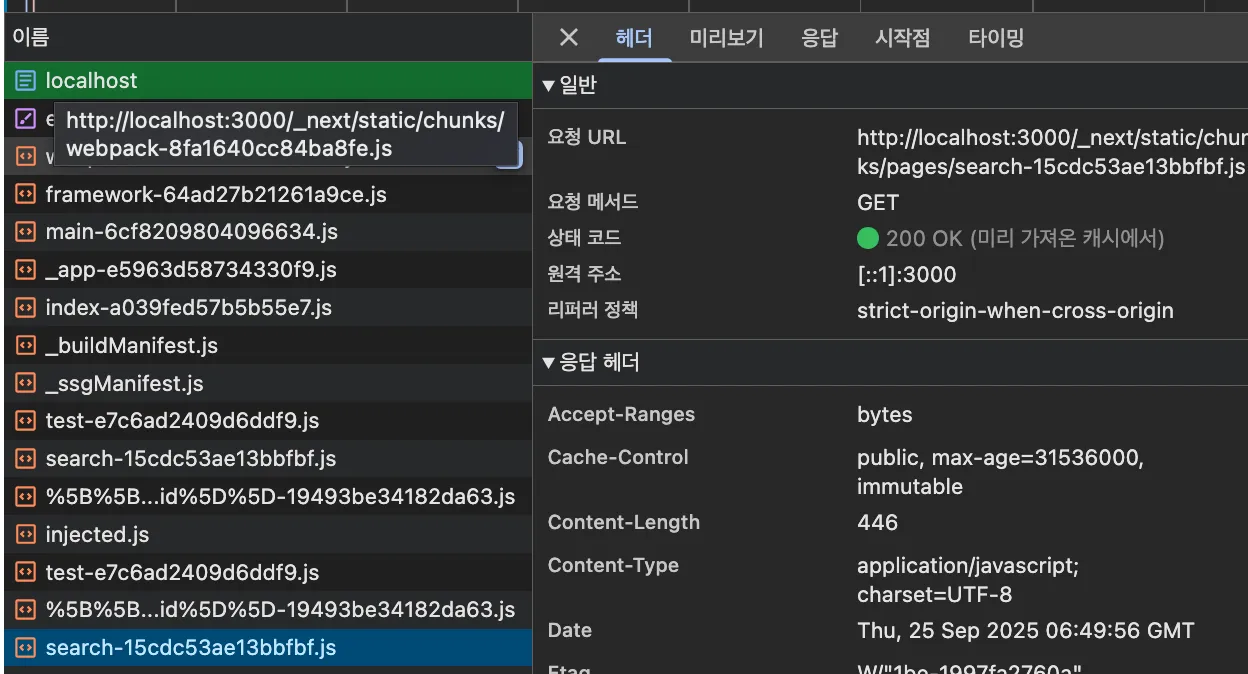Select the 응답 (Response) tab
This screenshot has width=1248, height=674.
pyautogui.click(x=820, y=37)
